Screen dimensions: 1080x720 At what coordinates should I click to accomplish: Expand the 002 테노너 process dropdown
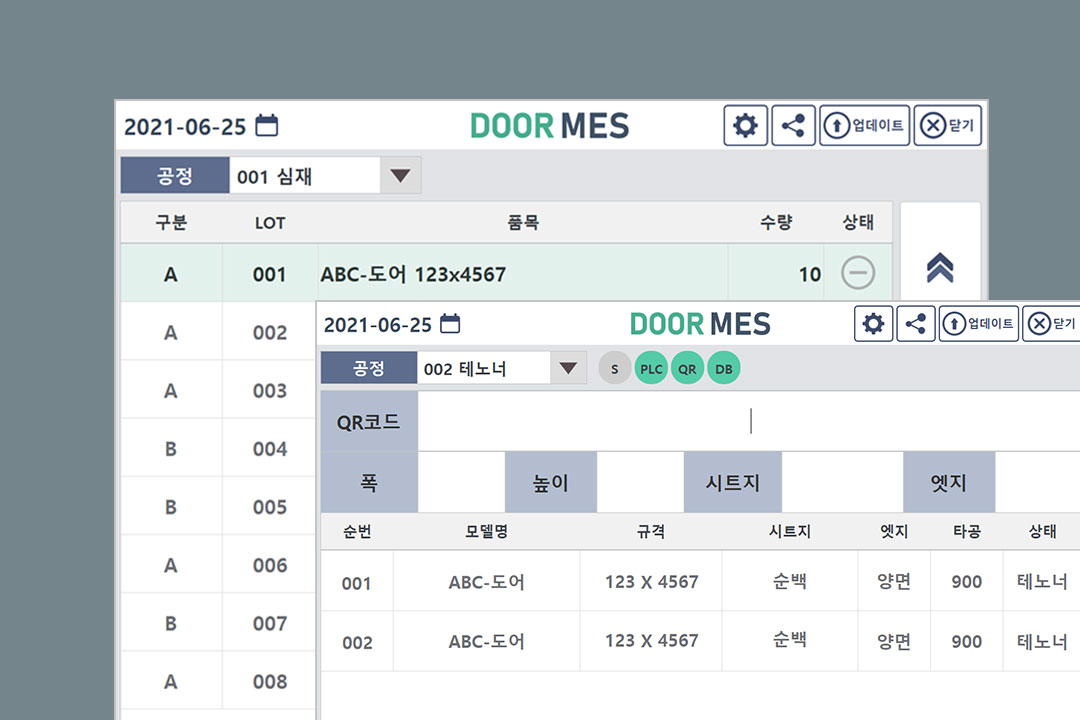pyautogui.click(x=568, y=368)
